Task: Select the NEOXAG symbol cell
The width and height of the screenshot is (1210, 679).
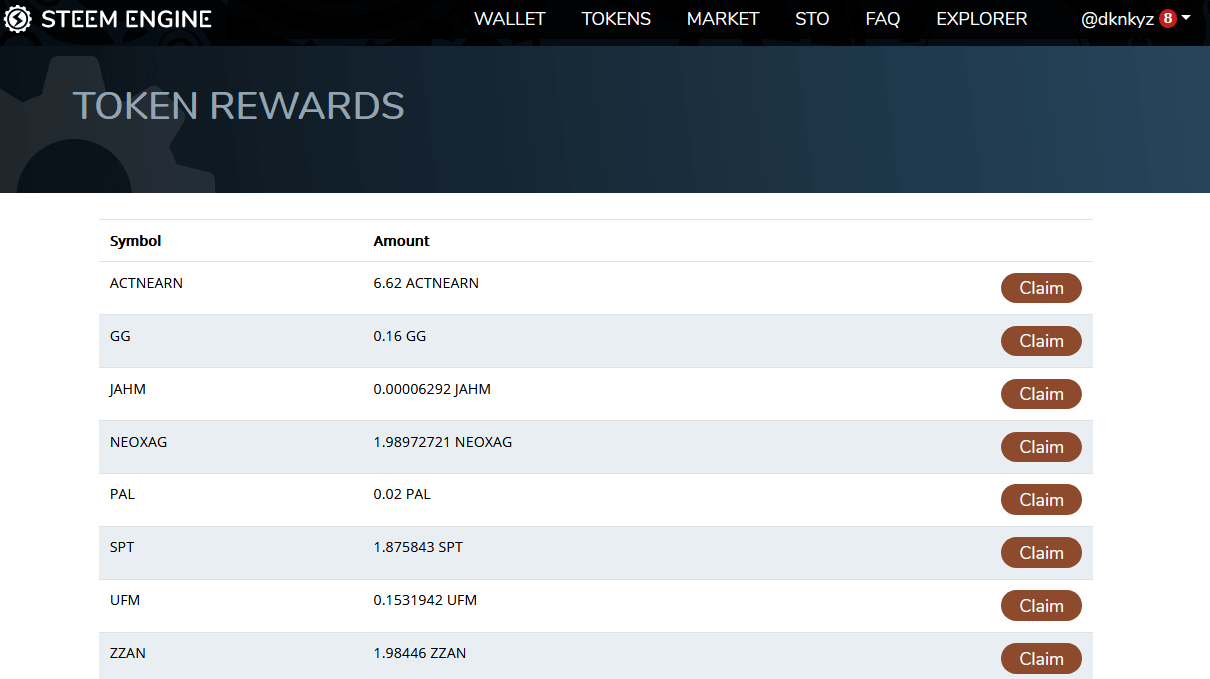Action: [139, 442]
